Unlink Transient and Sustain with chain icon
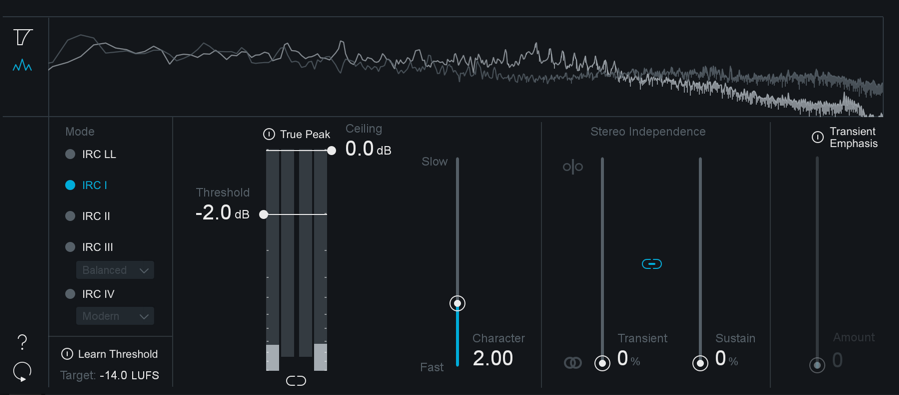Image resolution: width=899 pixels, height=395 pixels. [652, 264]
